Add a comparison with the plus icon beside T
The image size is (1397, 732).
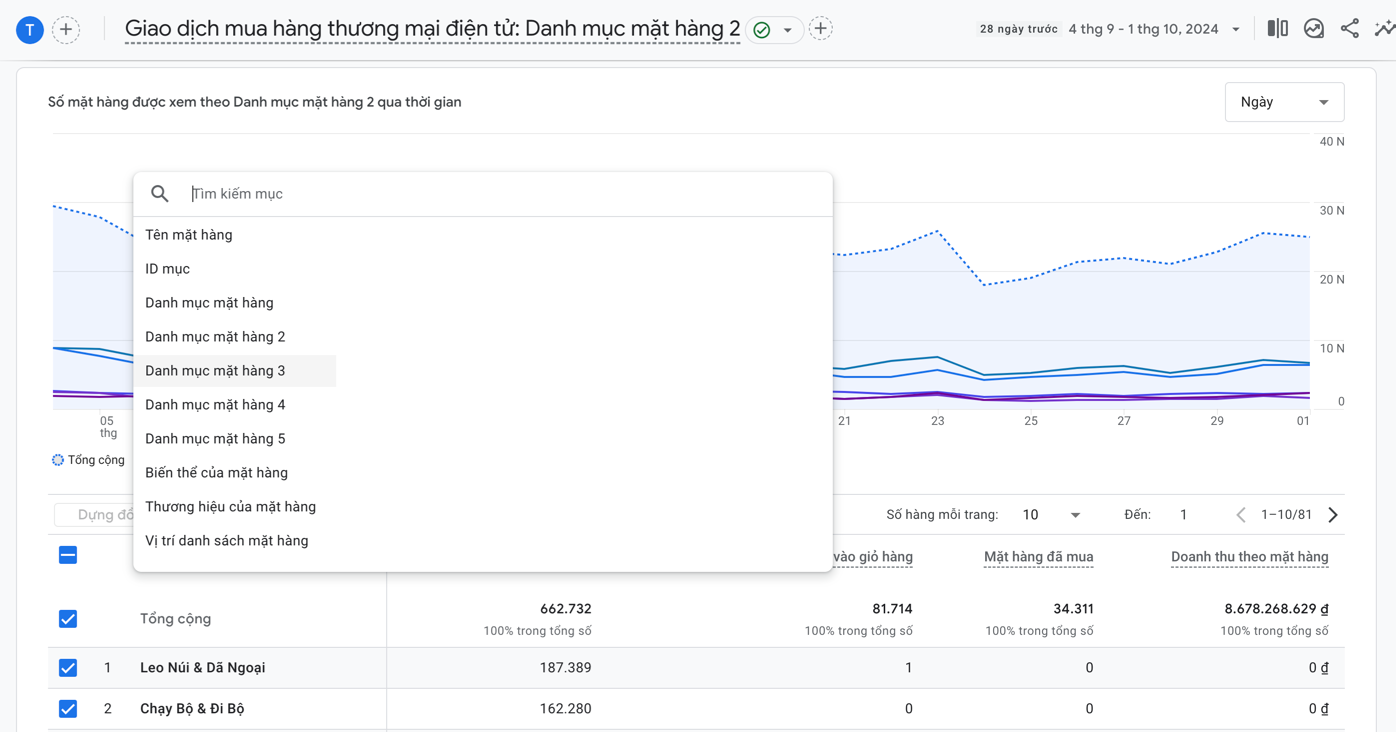tap(66, 30)
